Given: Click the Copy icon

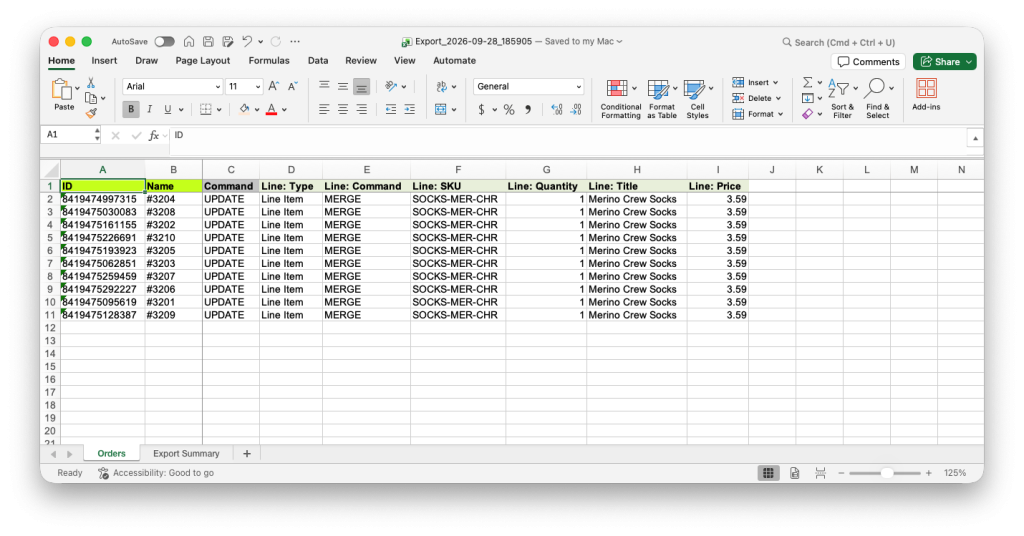Looking at the screenshot, I should click(x=91, y=98).
